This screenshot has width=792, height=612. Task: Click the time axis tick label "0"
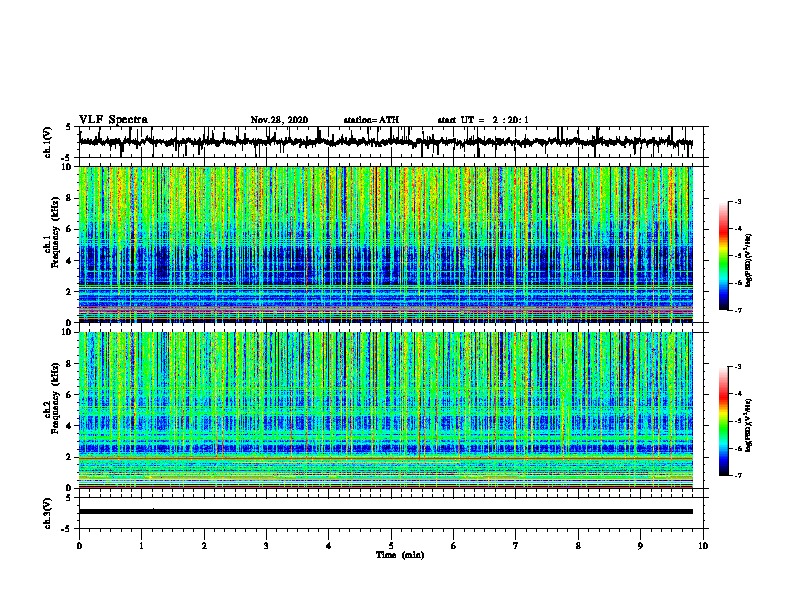79,546
